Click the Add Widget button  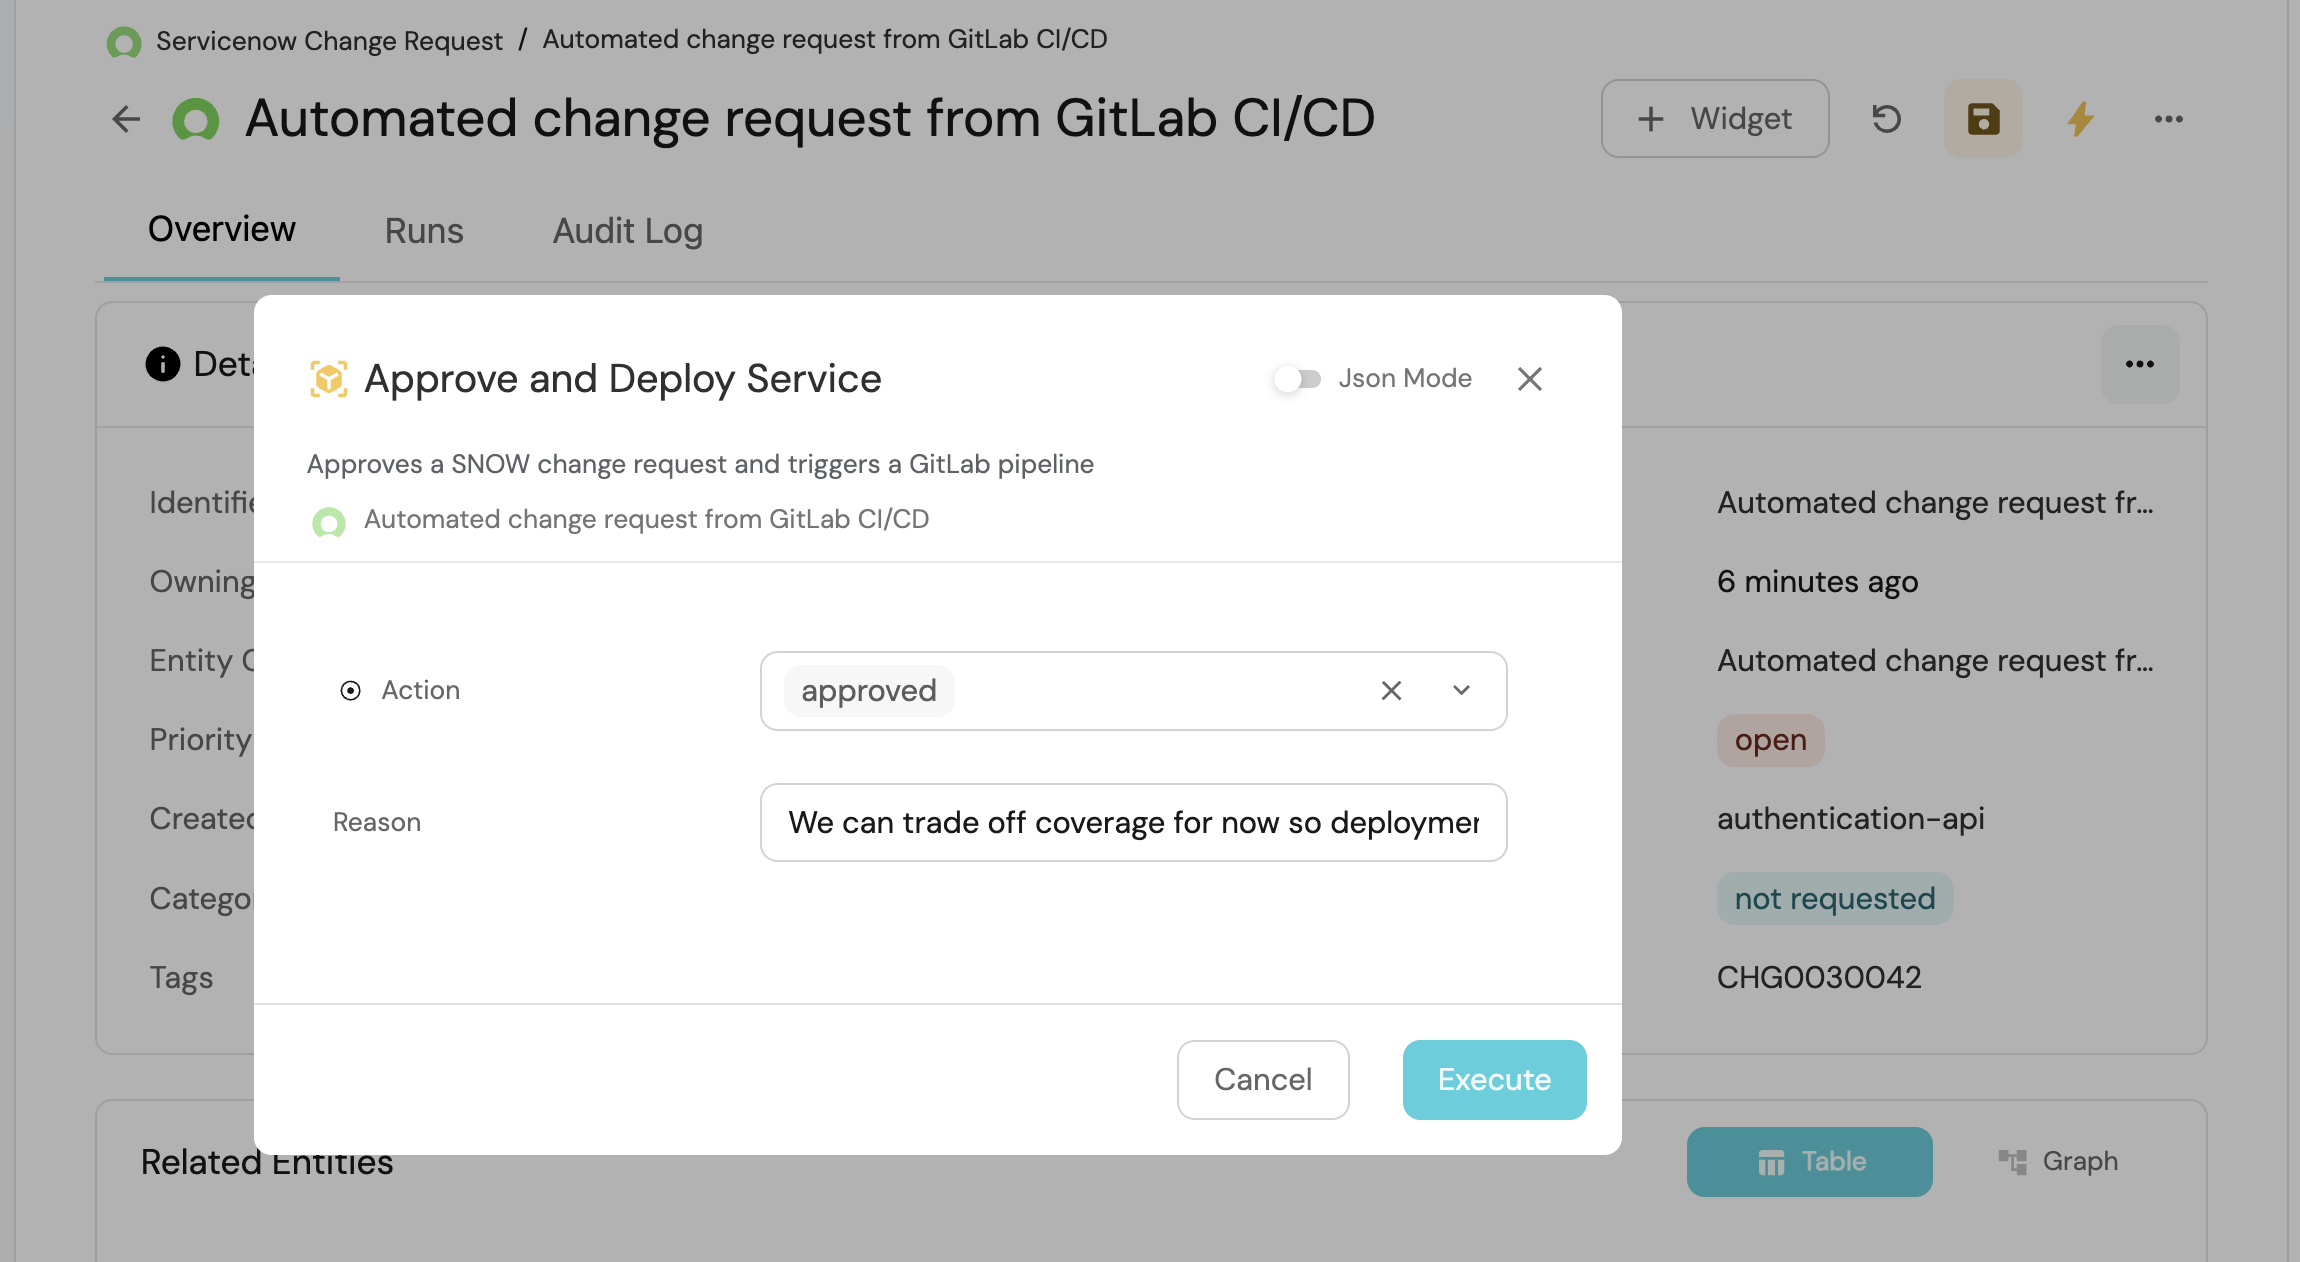[x=1714, y=119]
